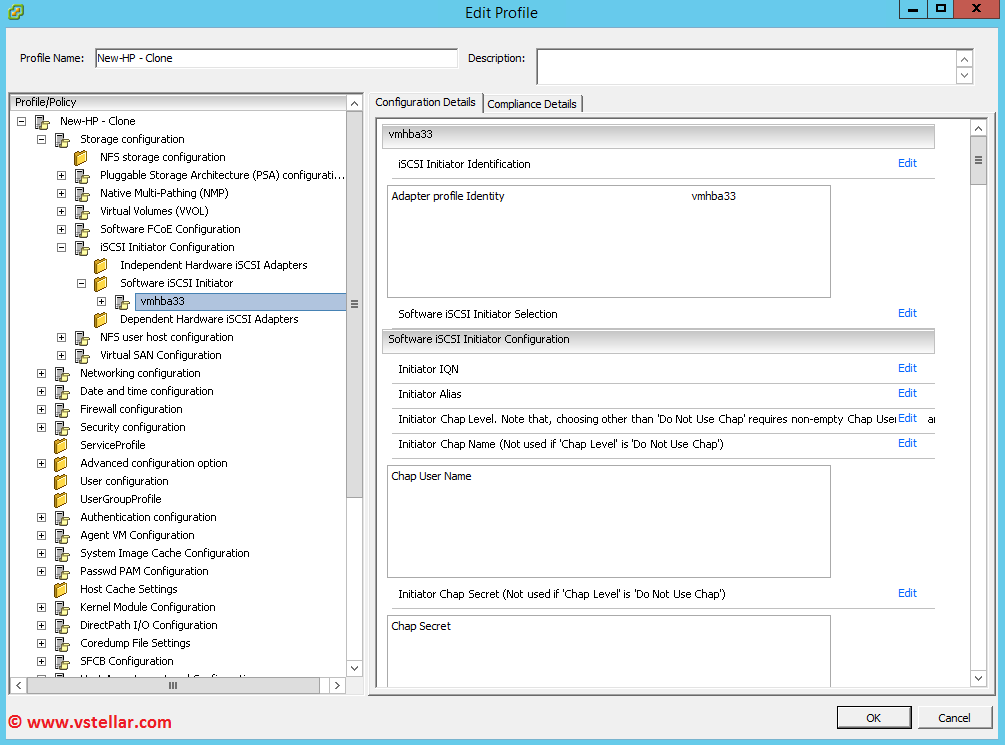The height and width of the screenshot is (745, 1005).
Task: Expand the vmhba33 tree node
Action: (x=101, y=302)
